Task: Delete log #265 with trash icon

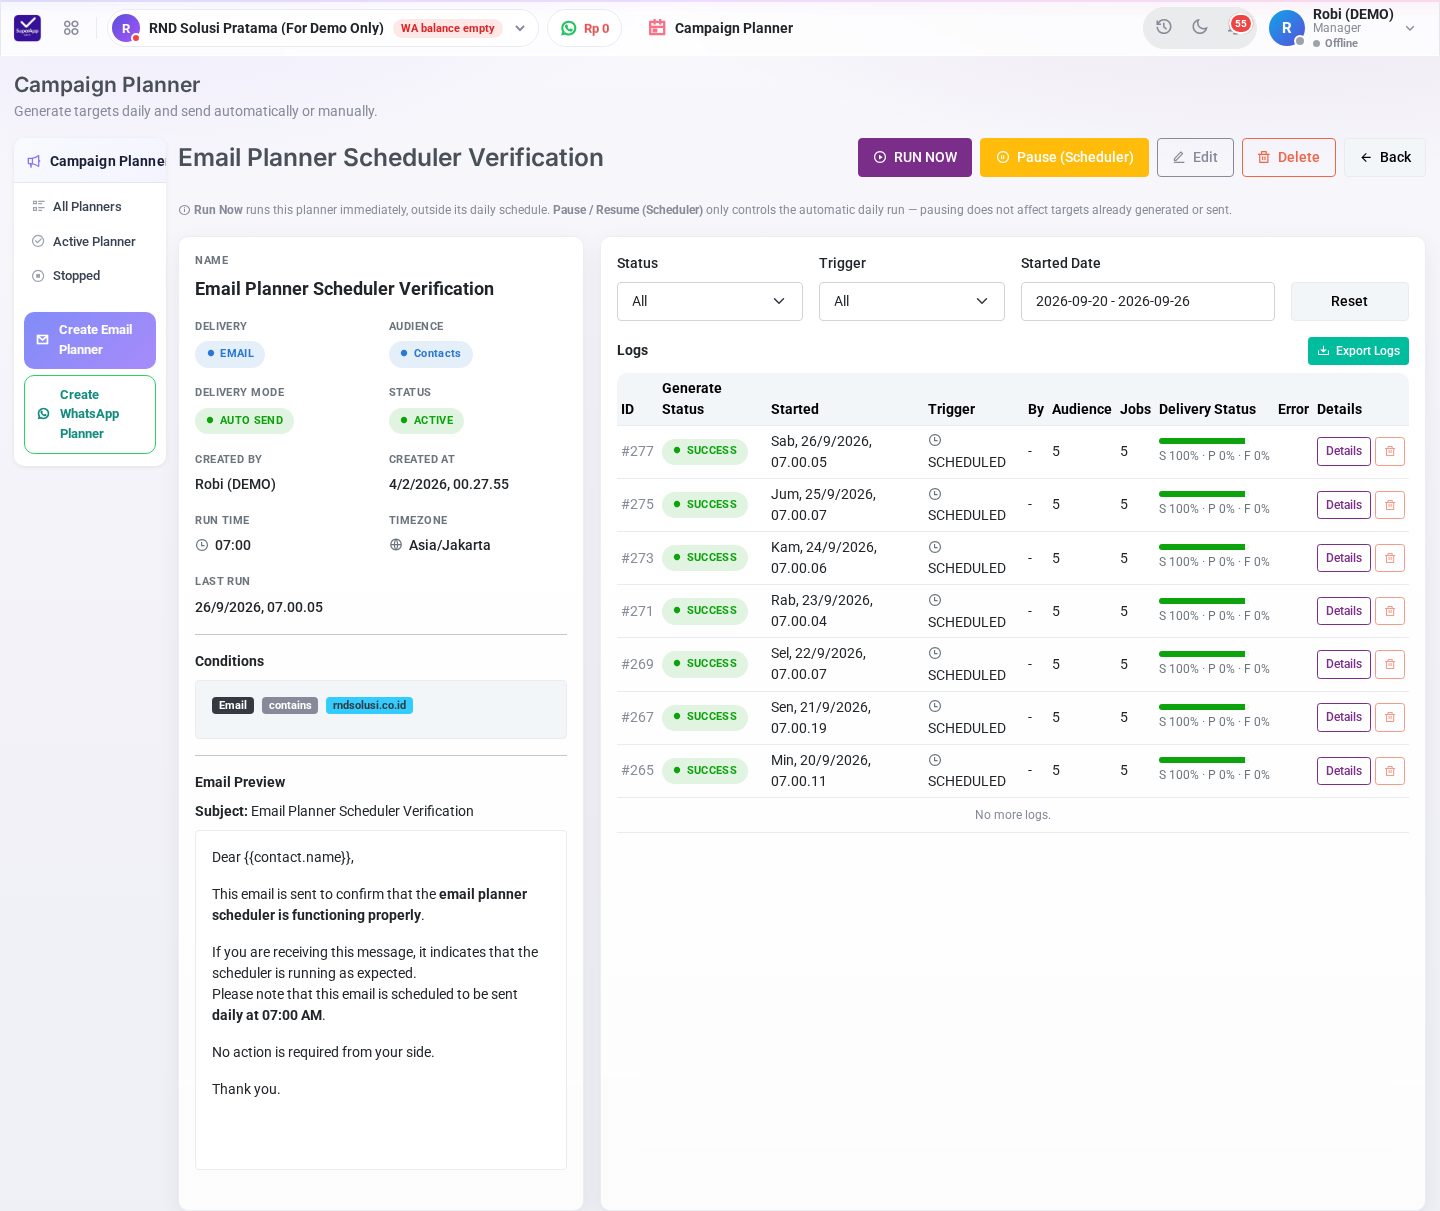Action: click(1390, 771)
